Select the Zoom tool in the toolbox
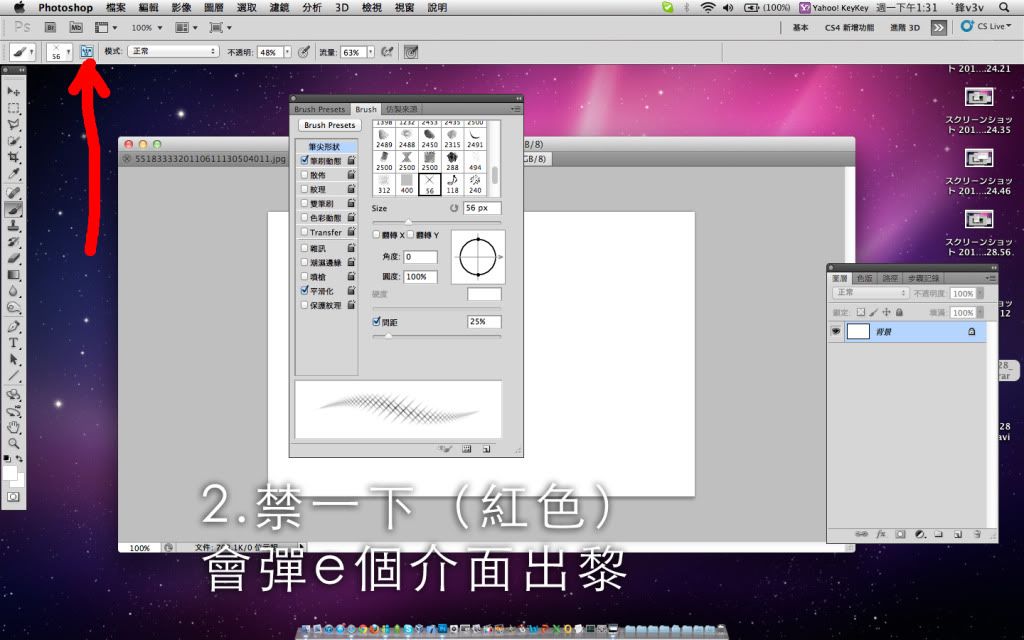 (14, 442)
